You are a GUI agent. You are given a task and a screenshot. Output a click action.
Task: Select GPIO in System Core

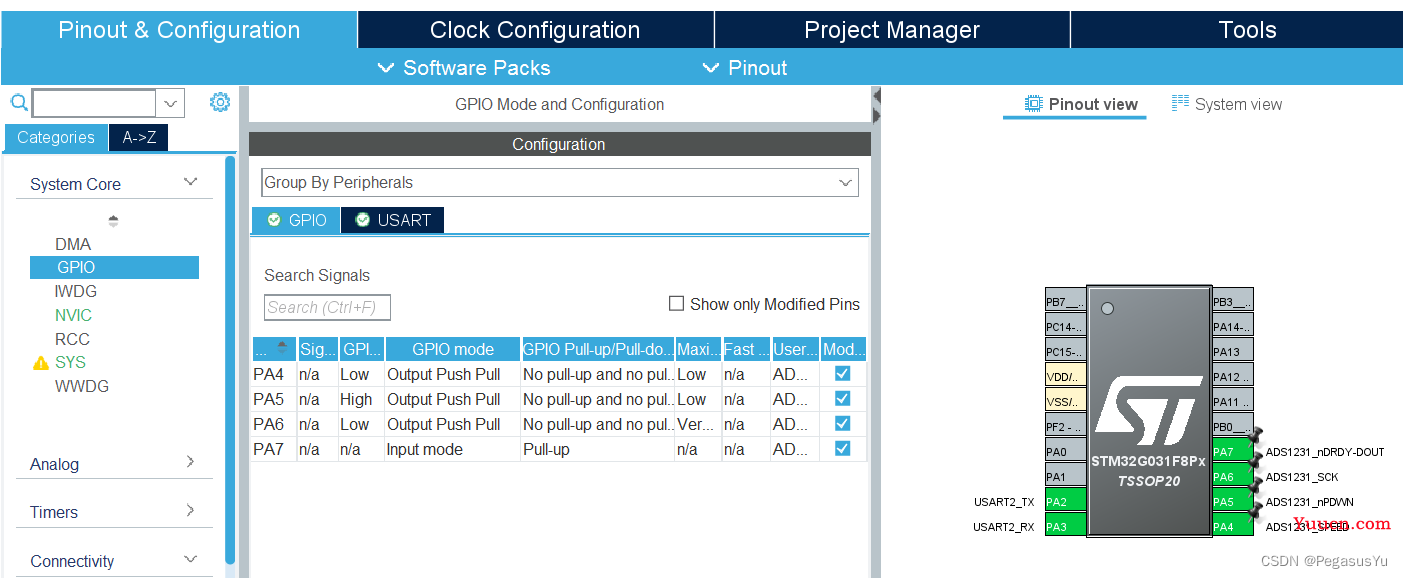[x=114, y=267]
